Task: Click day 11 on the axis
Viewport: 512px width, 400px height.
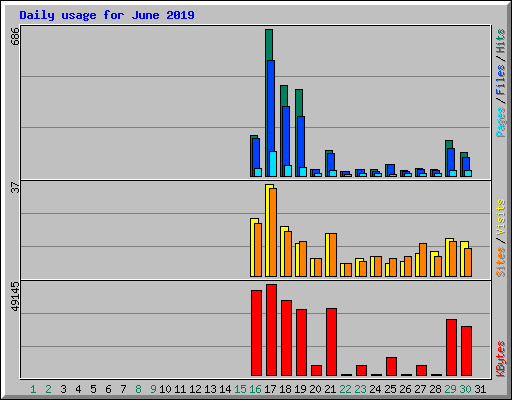Action: pos(180,389)
